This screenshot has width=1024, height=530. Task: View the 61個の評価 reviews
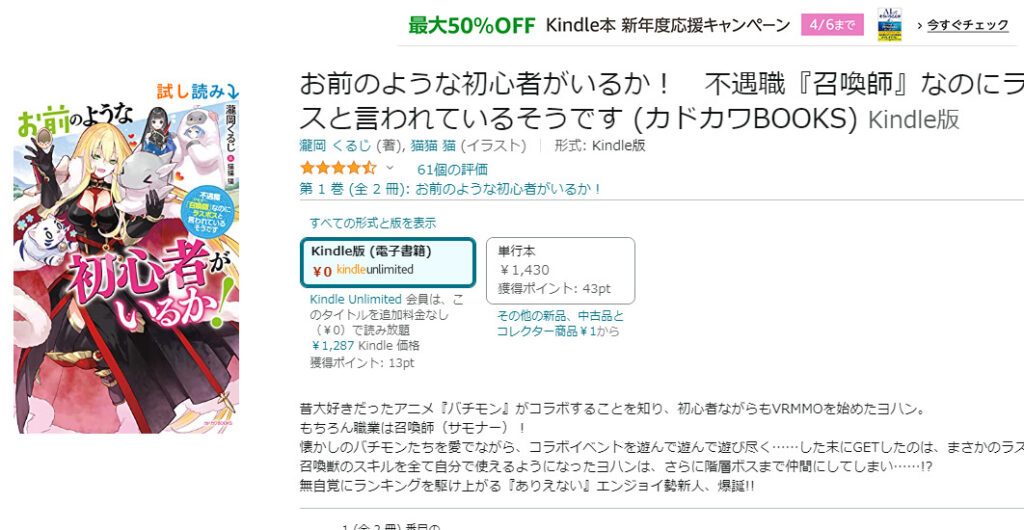click(x=452, y=168)
